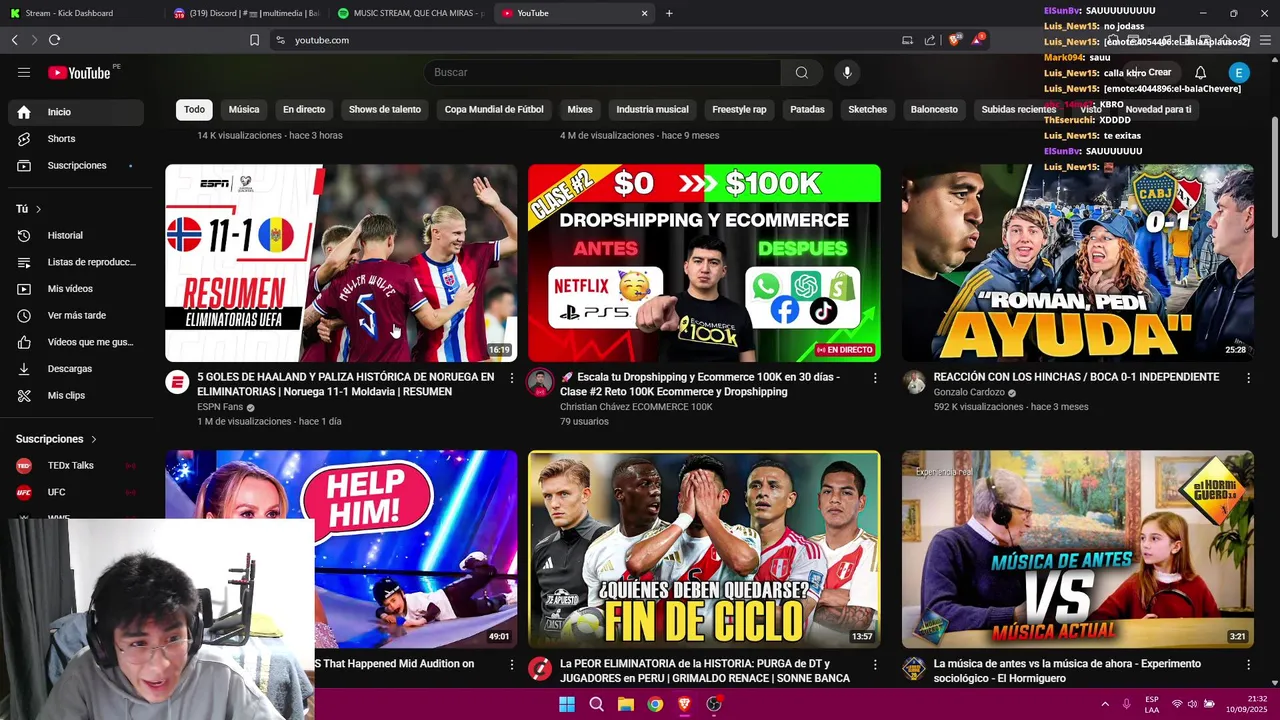Select the Música filter chip

244,109
